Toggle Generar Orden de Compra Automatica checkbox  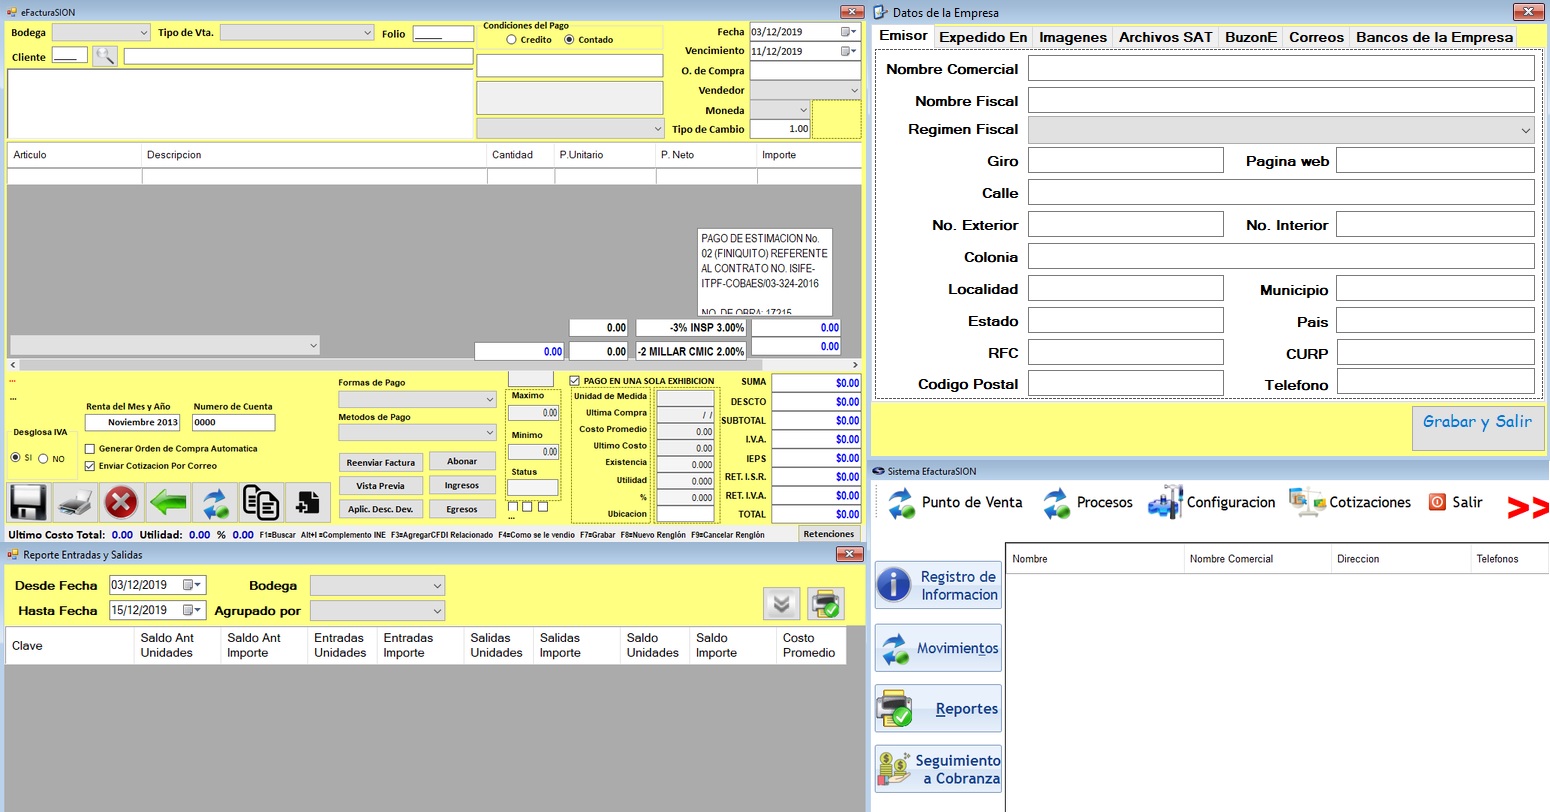click(90, 449)
